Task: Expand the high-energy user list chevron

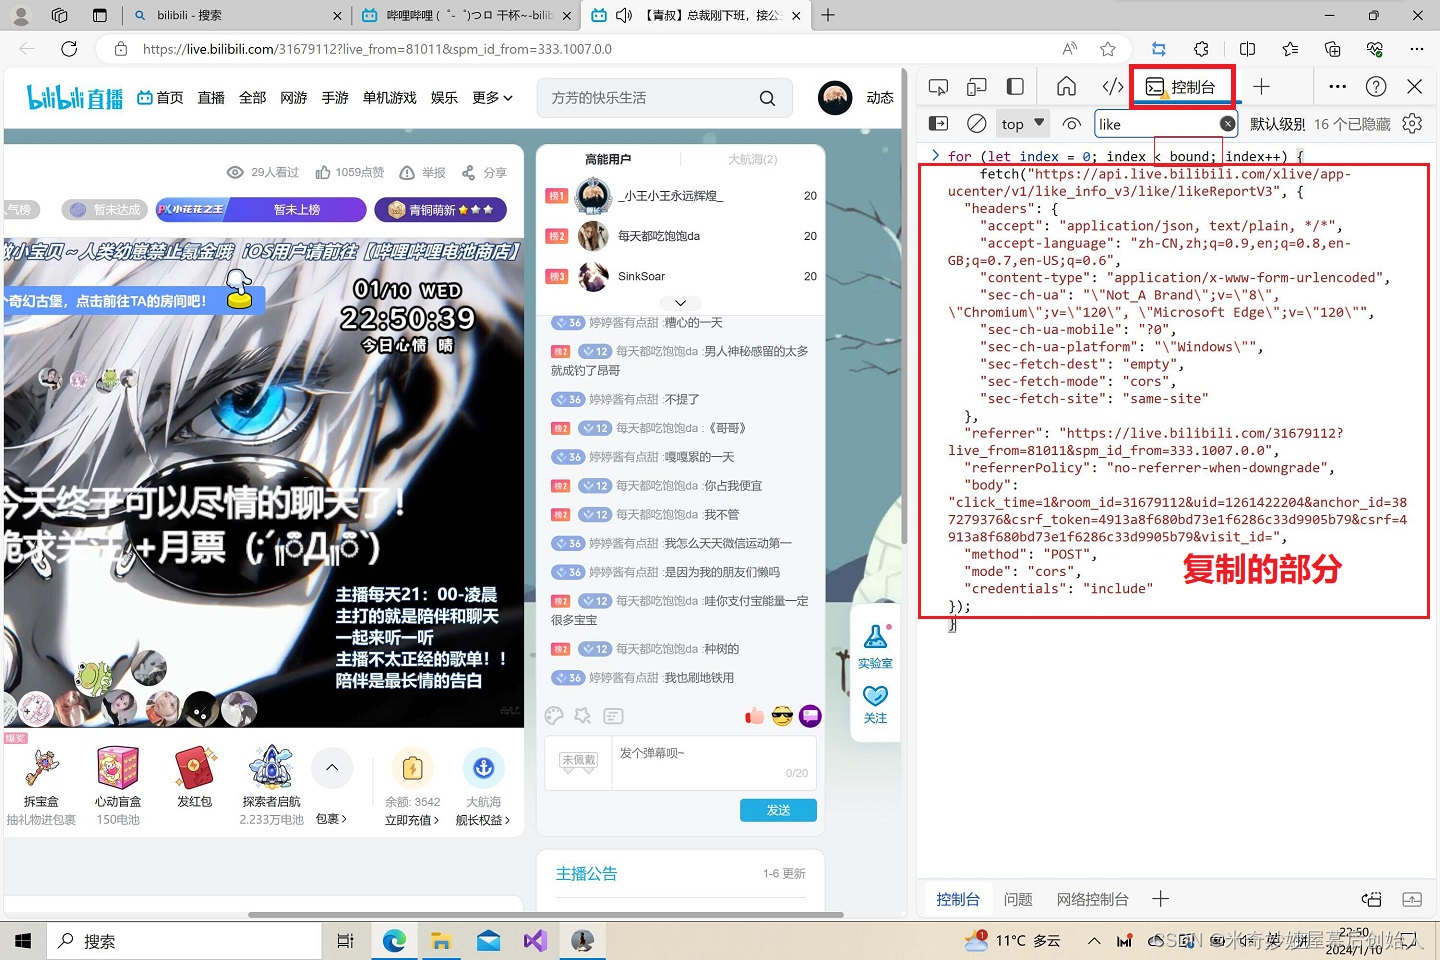Action: click(680, 303)
